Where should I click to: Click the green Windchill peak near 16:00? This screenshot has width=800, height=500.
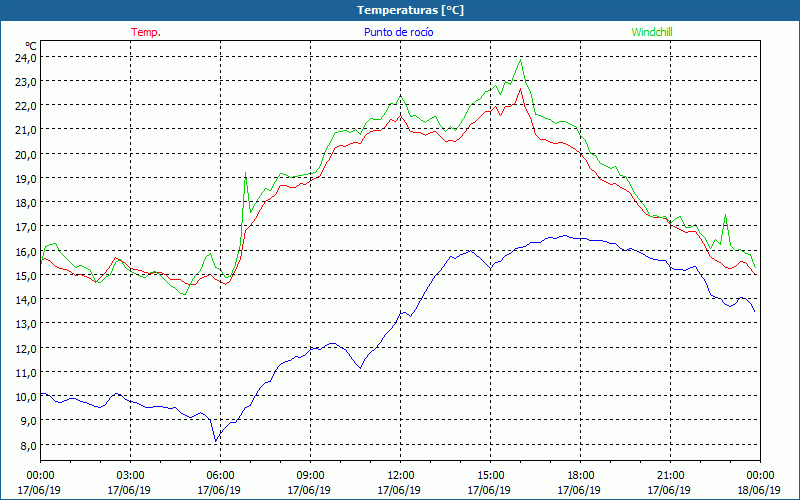[520, 60]
